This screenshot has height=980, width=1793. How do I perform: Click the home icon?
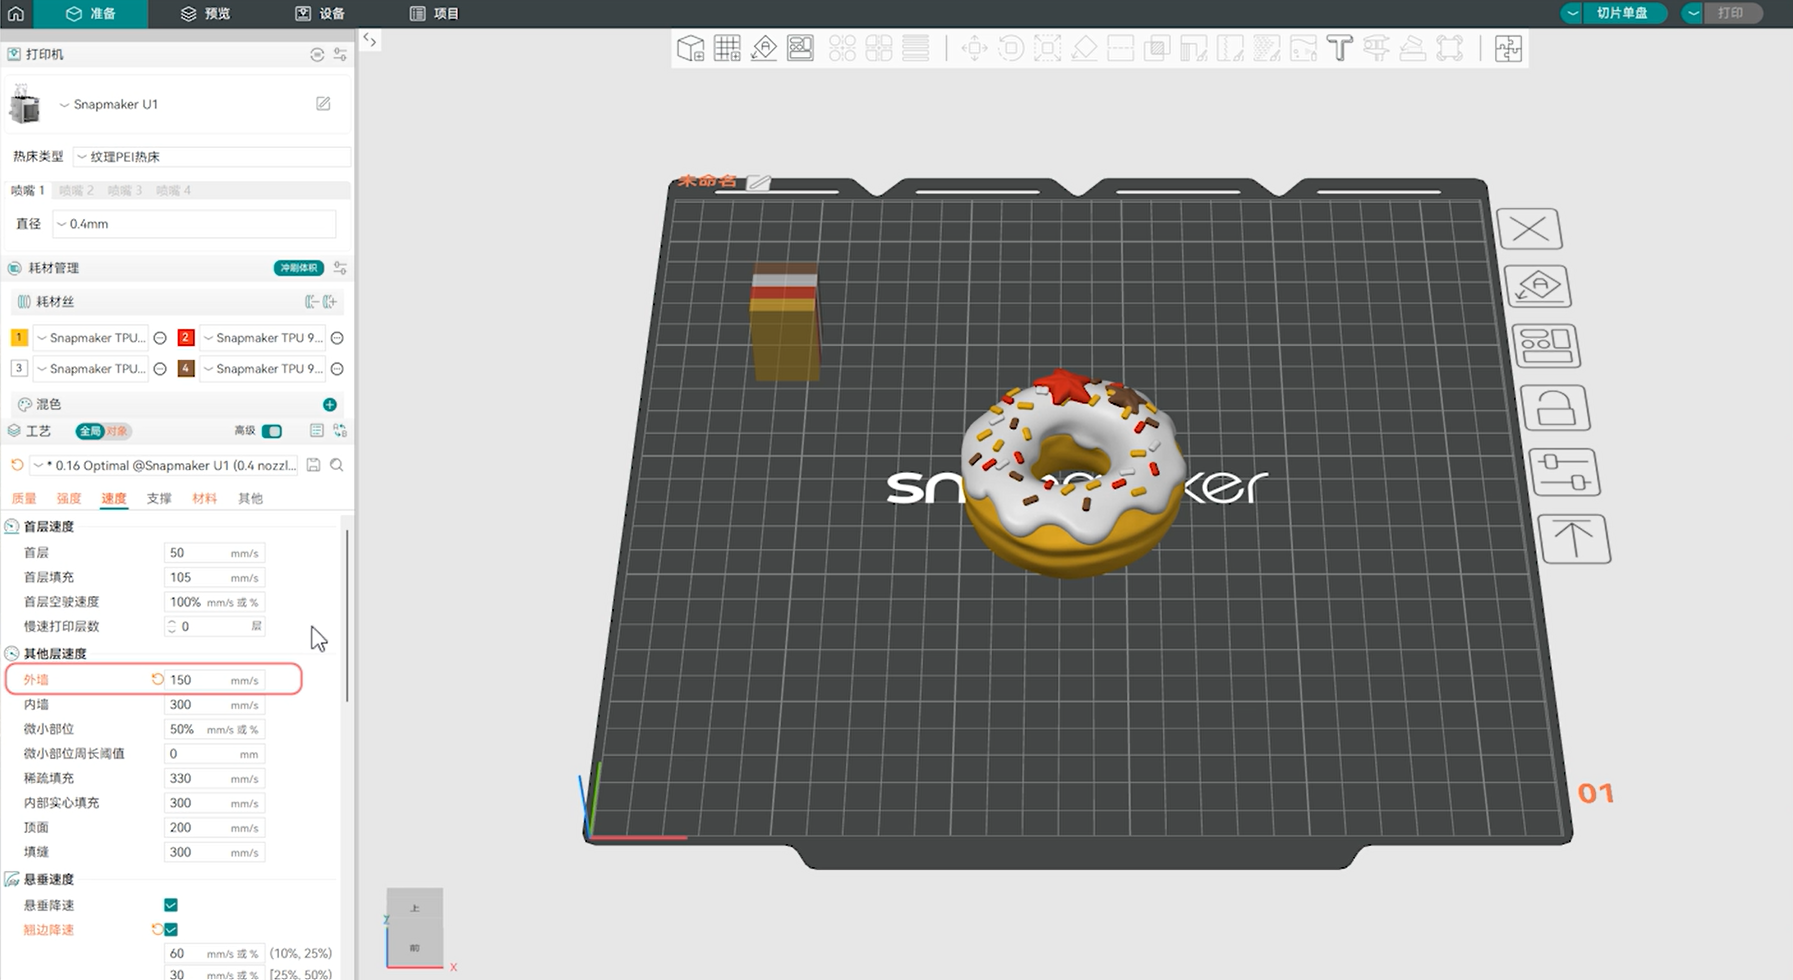coord(16,13)
